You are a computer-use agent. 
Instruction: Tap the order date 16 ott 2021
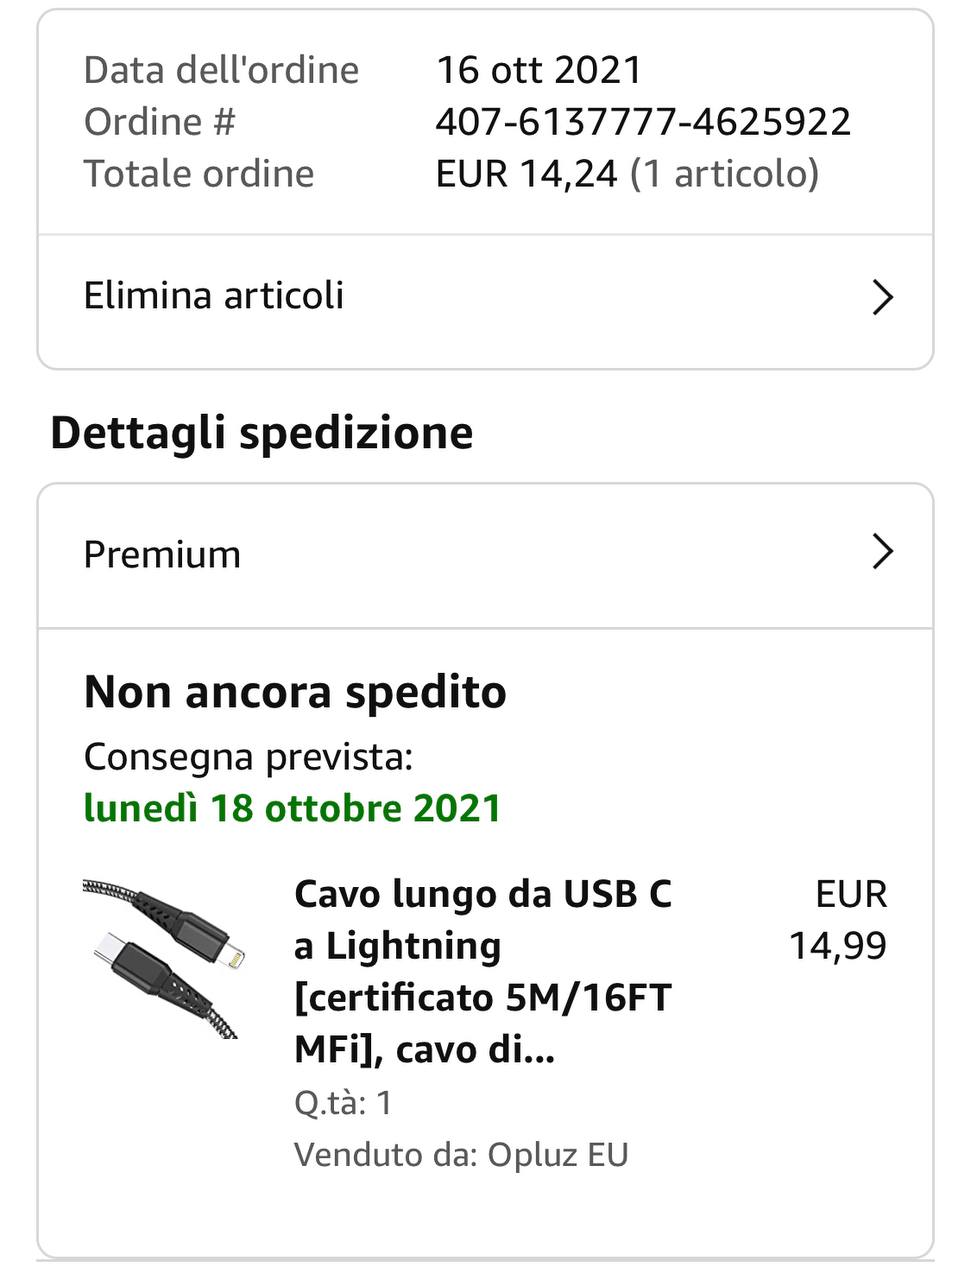539,70
